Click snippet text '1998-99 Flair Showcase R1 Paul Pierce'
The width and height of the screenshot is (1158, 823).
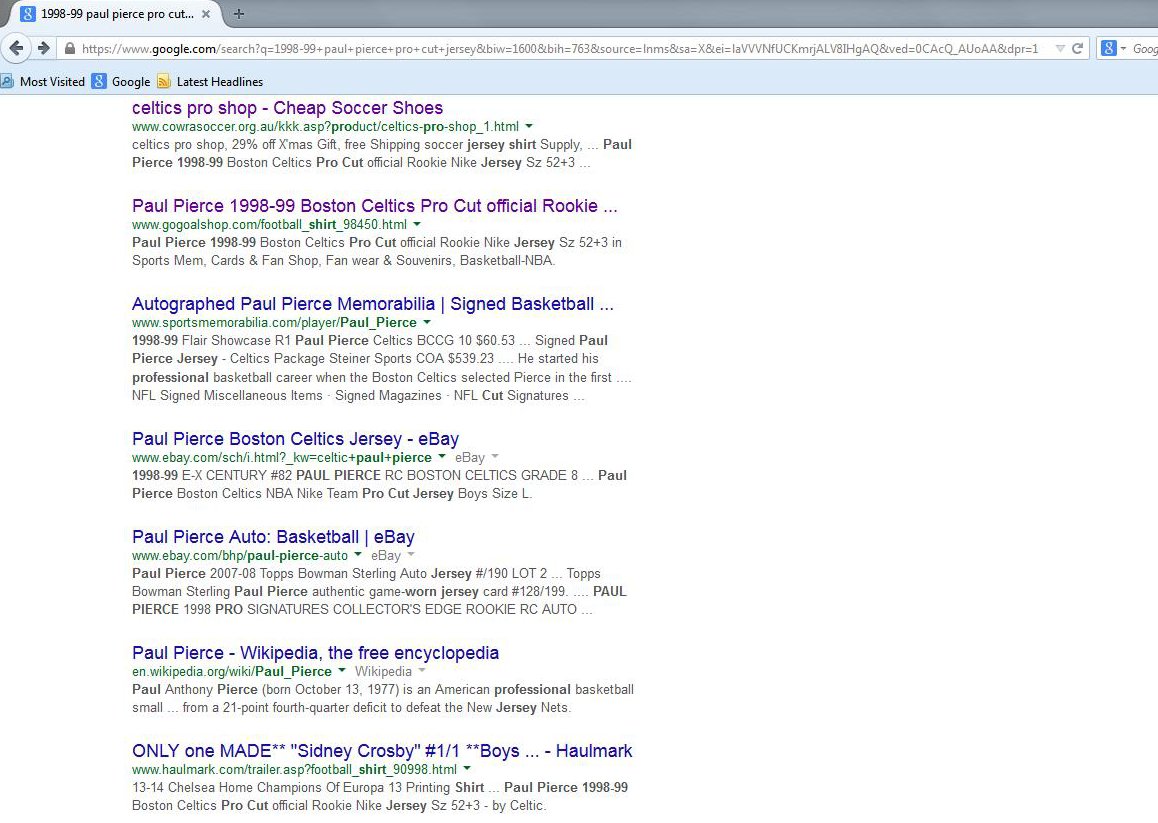point(250,341)
